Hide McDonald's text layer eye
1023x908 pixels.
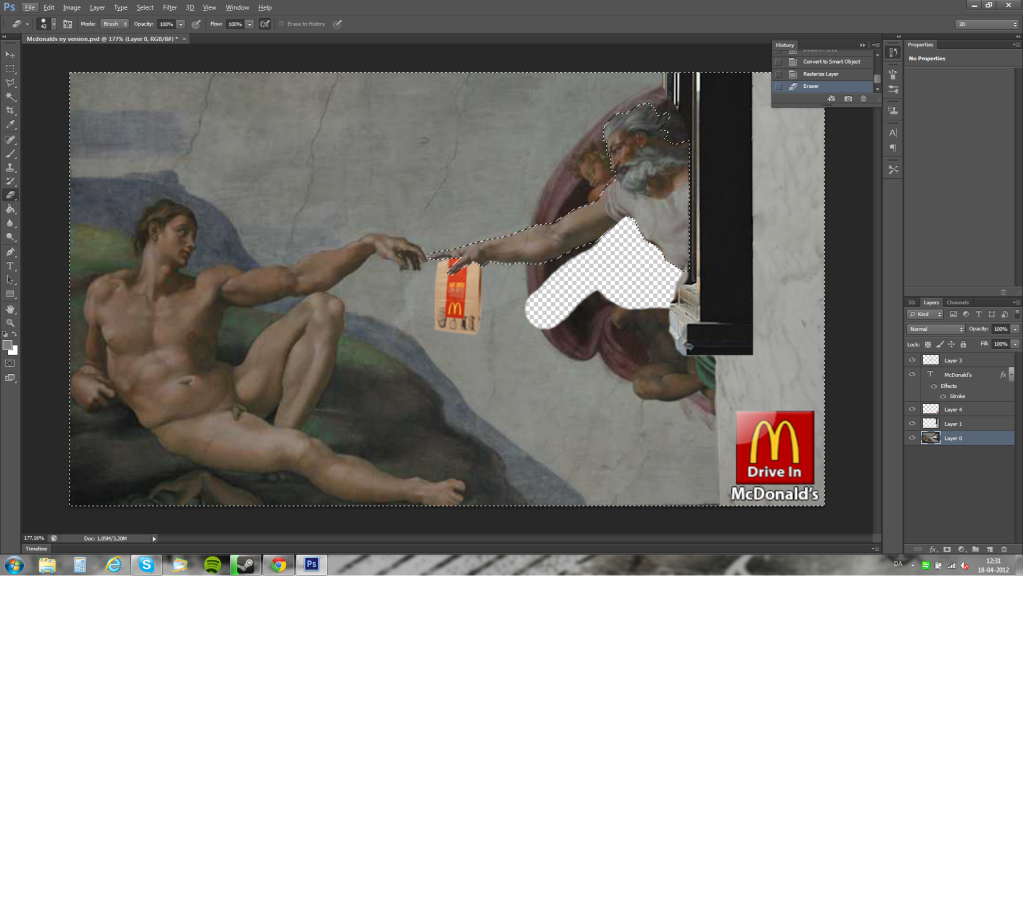click(x=912, y=374)
